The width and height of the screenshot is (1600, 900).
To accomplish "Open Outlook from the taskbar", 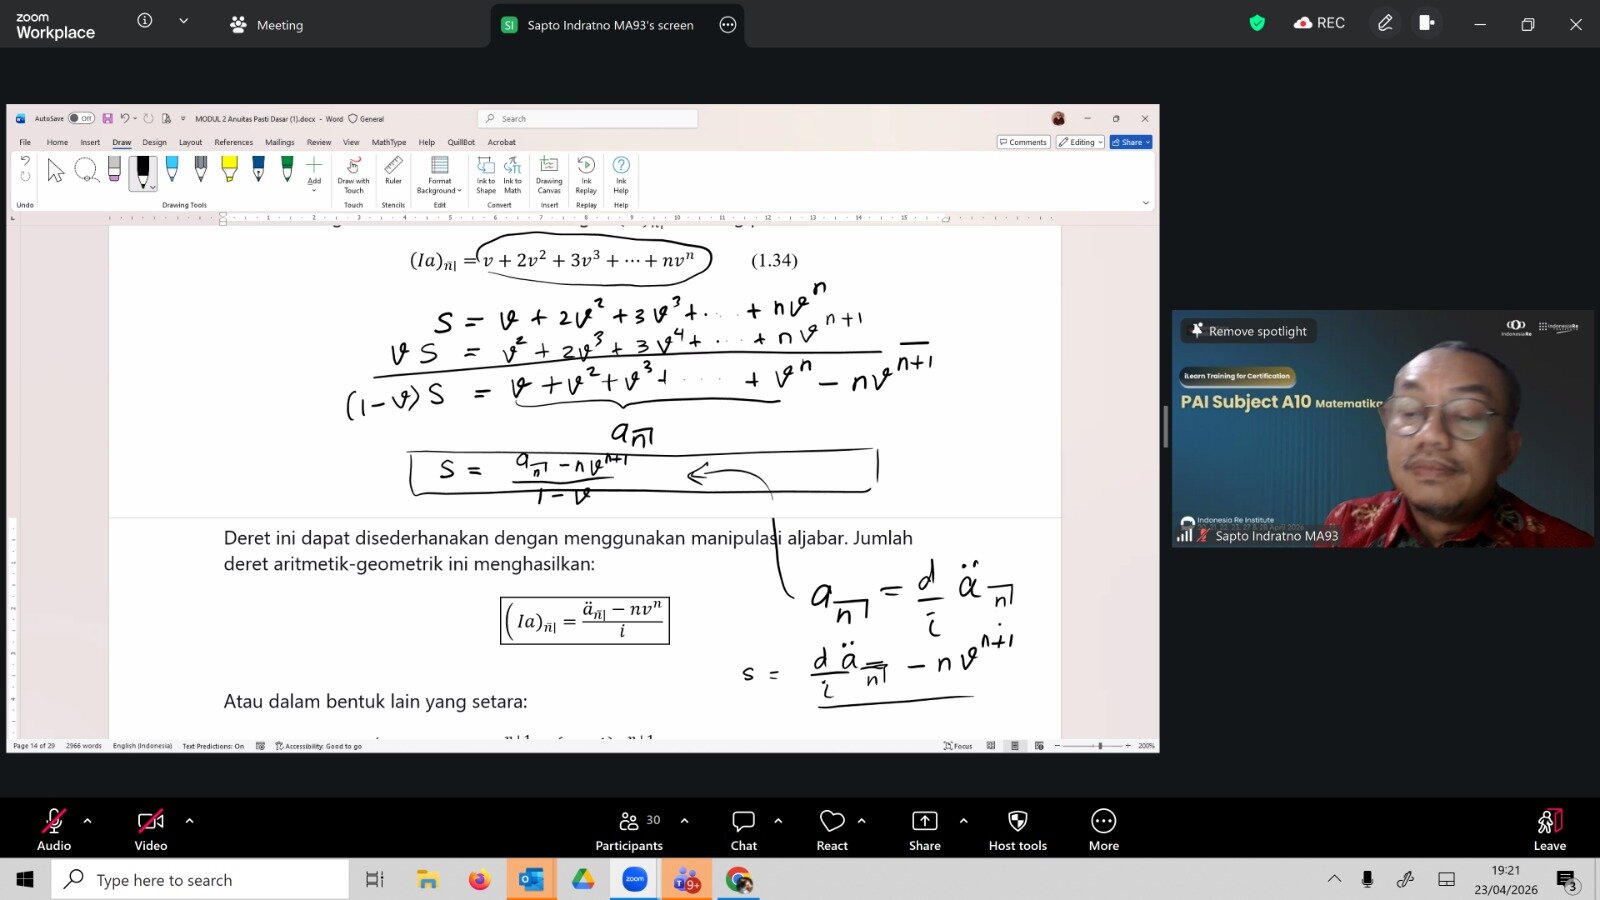I will click(x=531, y=880).
